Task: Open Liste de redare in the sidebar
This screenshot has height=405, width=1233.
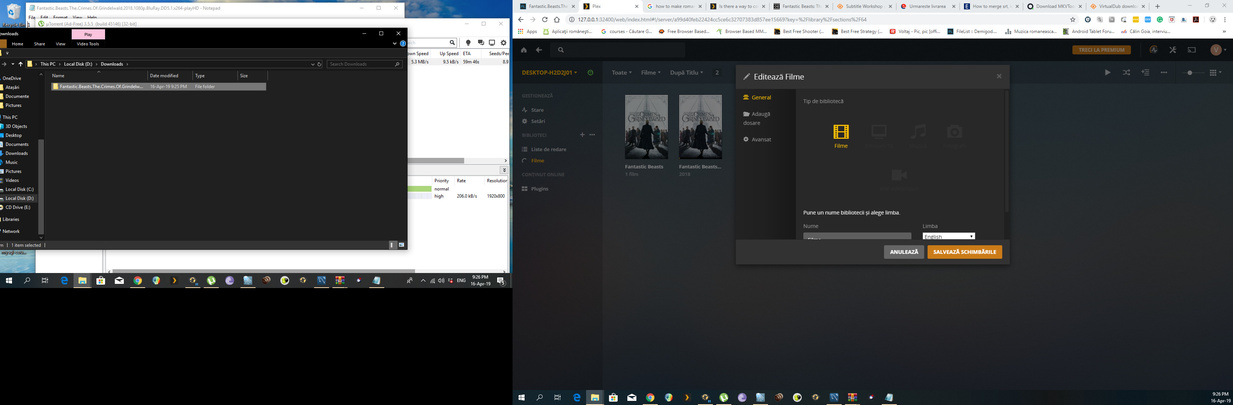Action: [x=544, y=149]
